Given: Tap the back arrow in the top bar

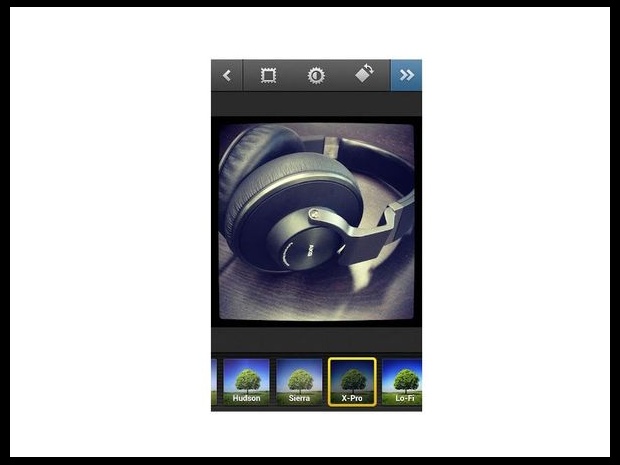Looking at the screenshot, I should [x=227, y=75].
